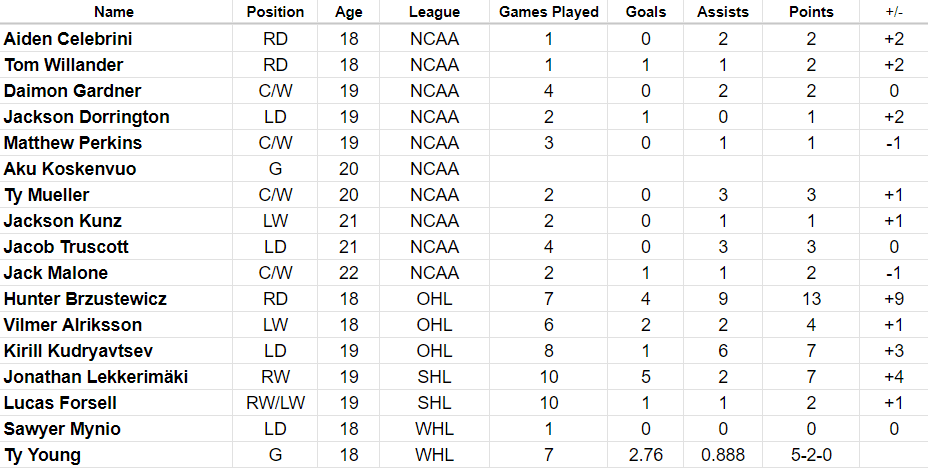
Task: Select the Points column header
Action: pyautogui.click(x=810, y=12)
